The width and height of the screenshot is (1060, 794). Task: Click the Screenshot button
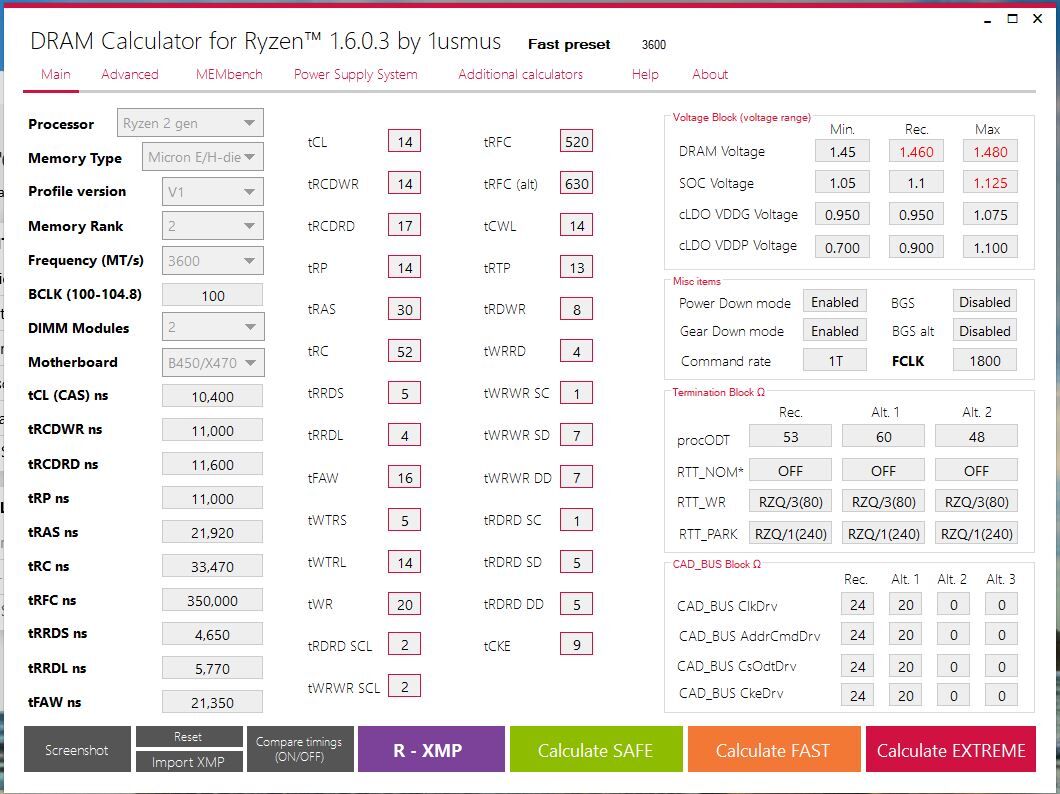(x=77, y=749)
